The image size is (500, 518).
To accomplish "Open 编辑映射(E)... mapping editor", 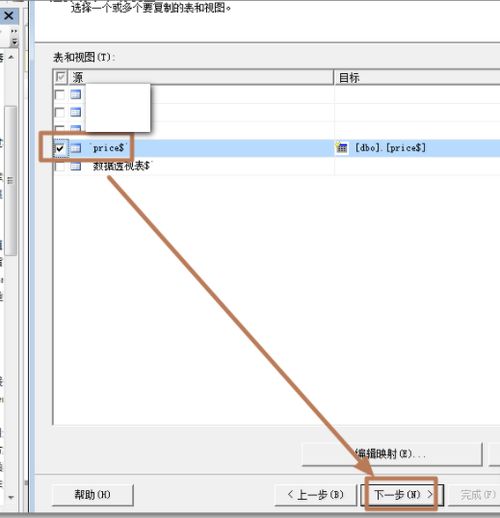I will 392,454.
